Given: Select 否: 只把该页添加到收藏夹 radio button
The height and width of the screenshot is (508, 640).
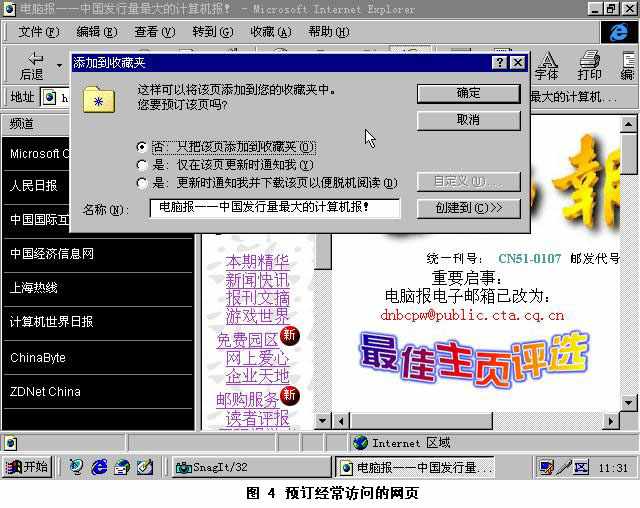Looking at the screenshot, I should (142, 147).
